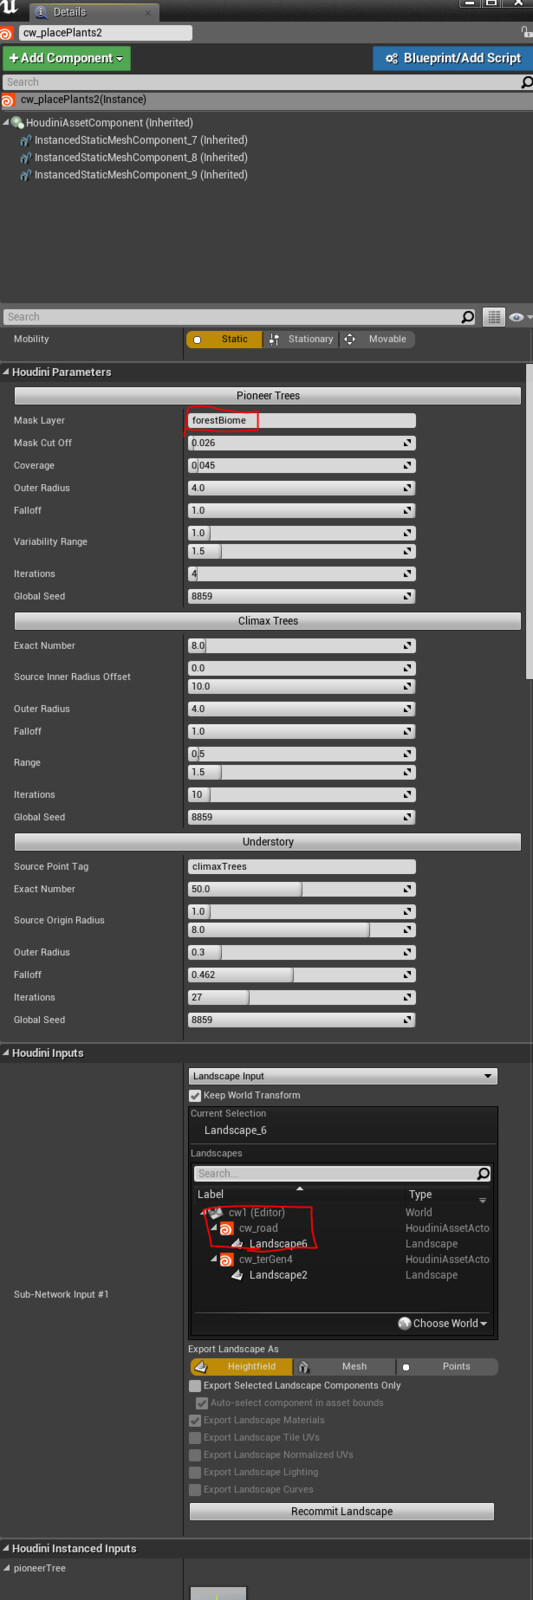Click the InstancedStaticMeshComponent_7 icon

click(x=26, y=141)
